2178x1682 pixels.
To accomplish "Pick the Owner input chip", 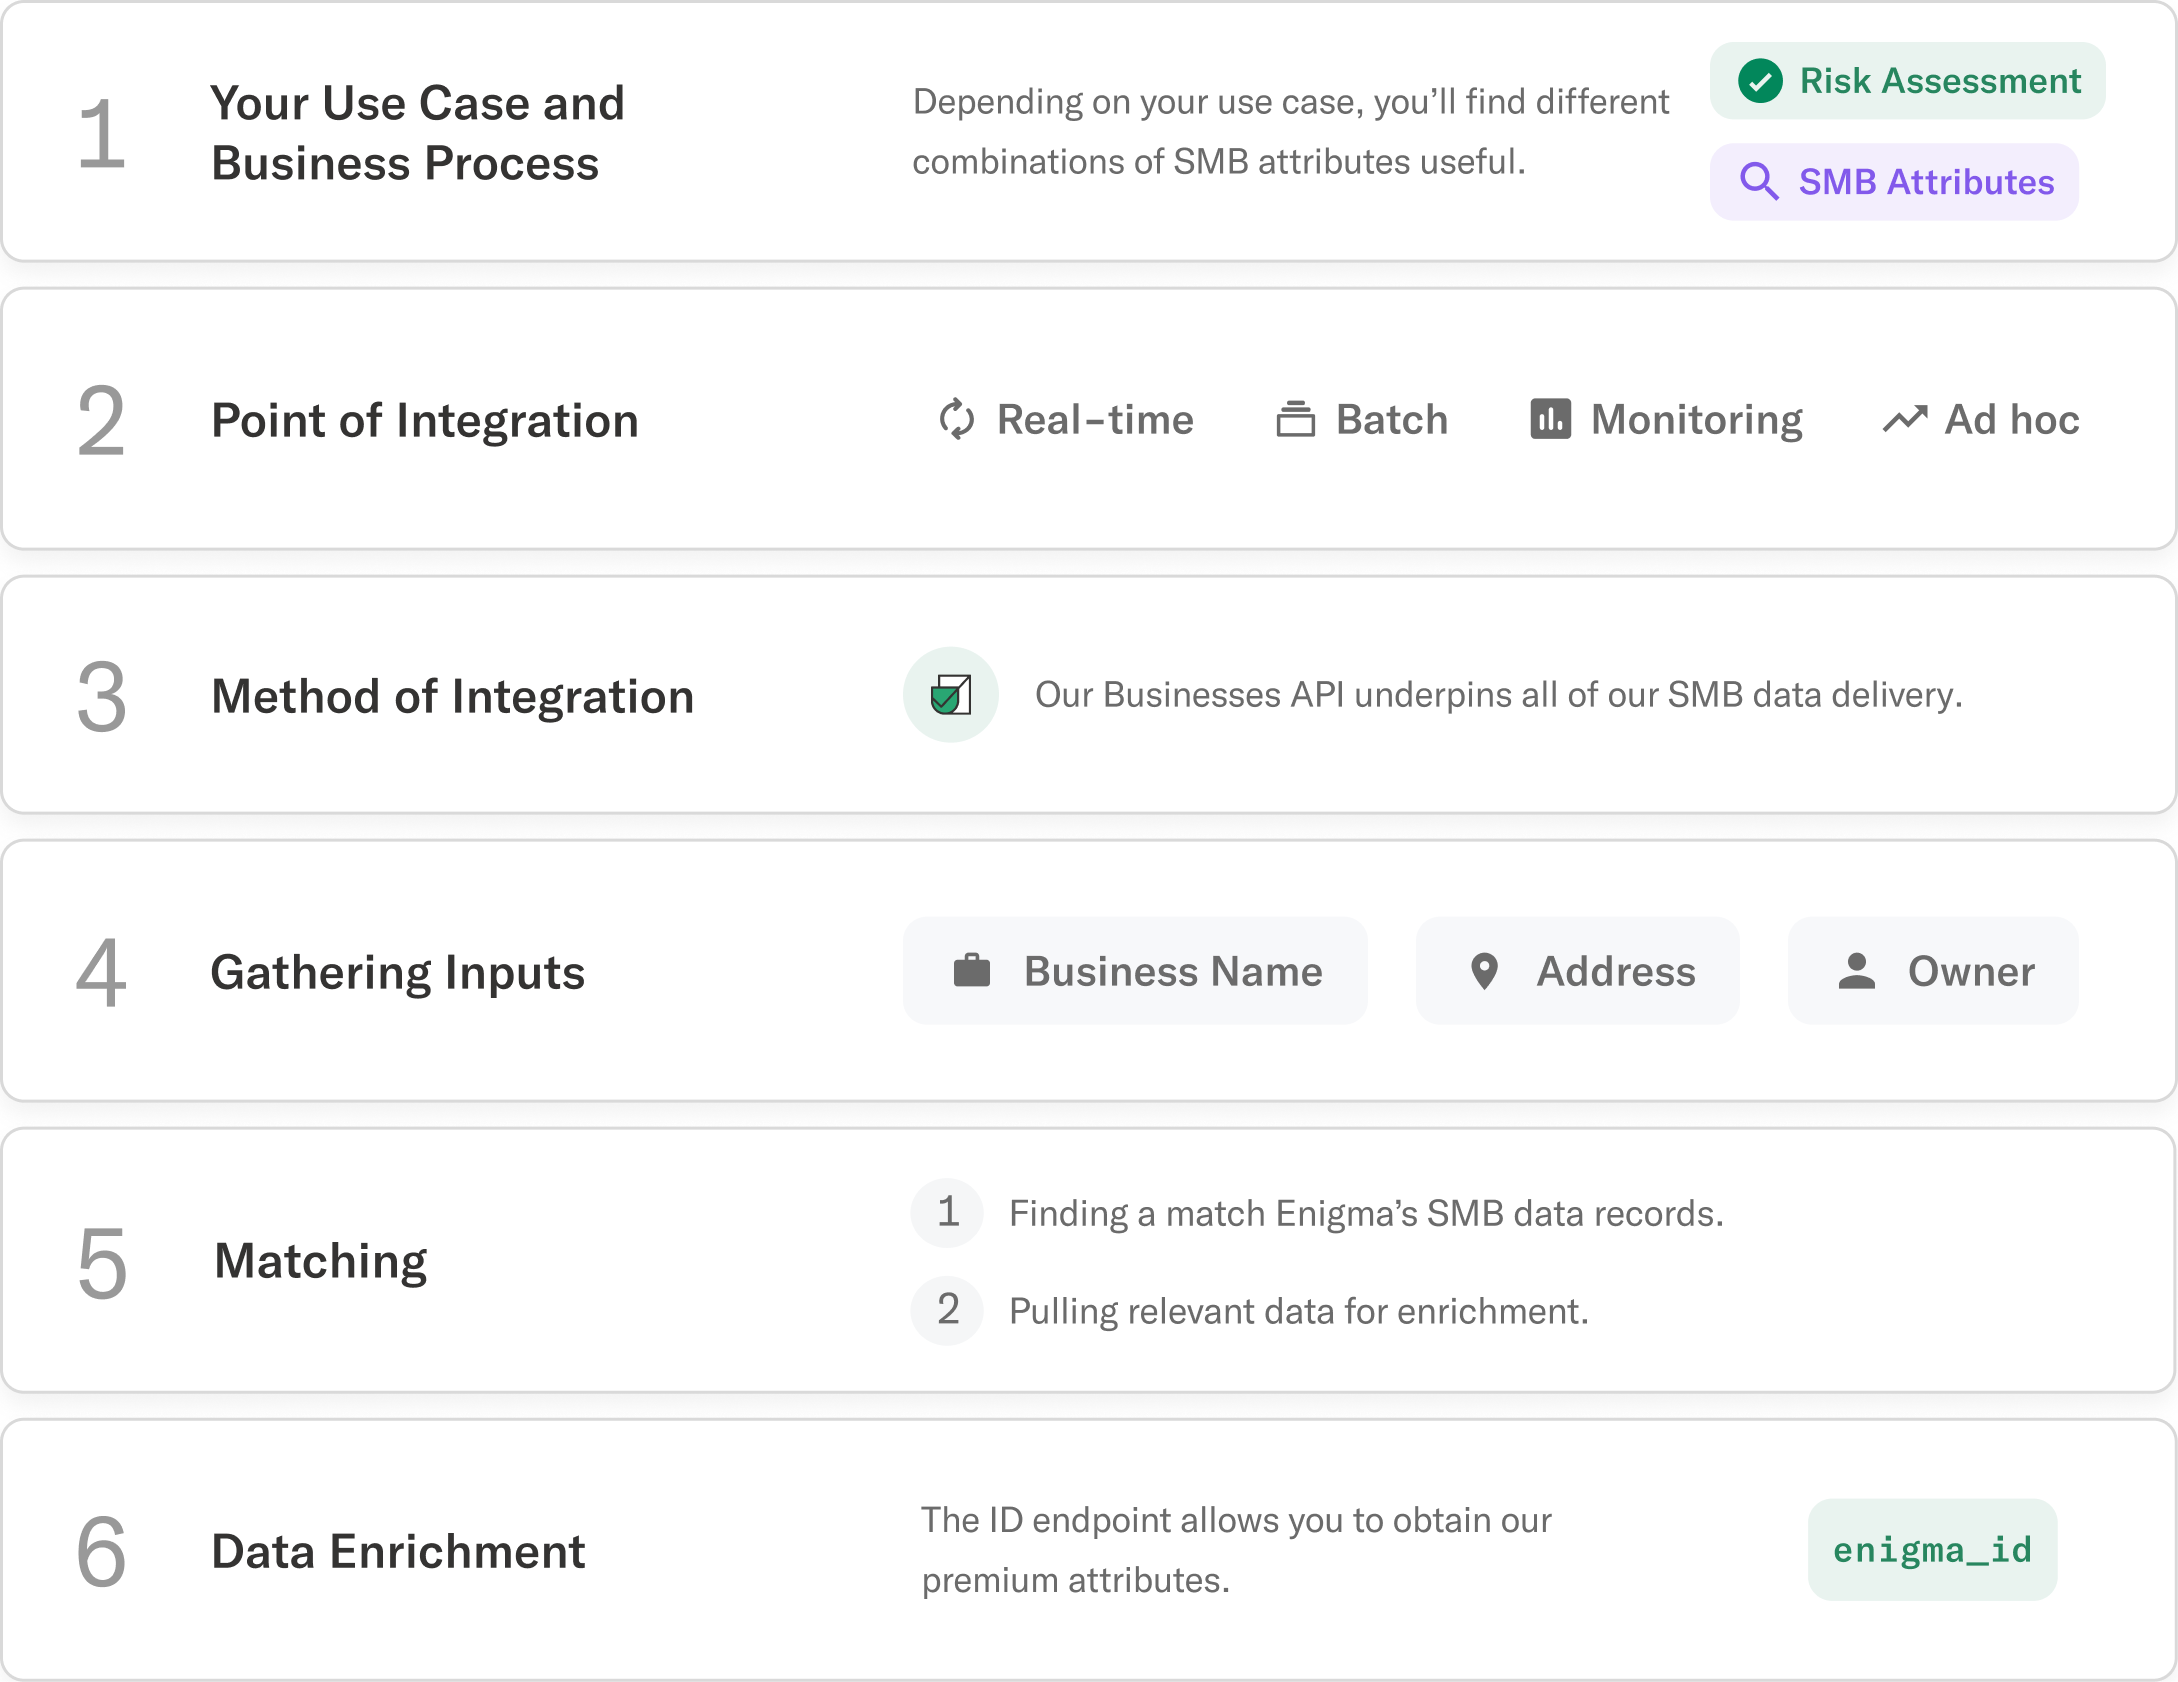I will 1932,970.
